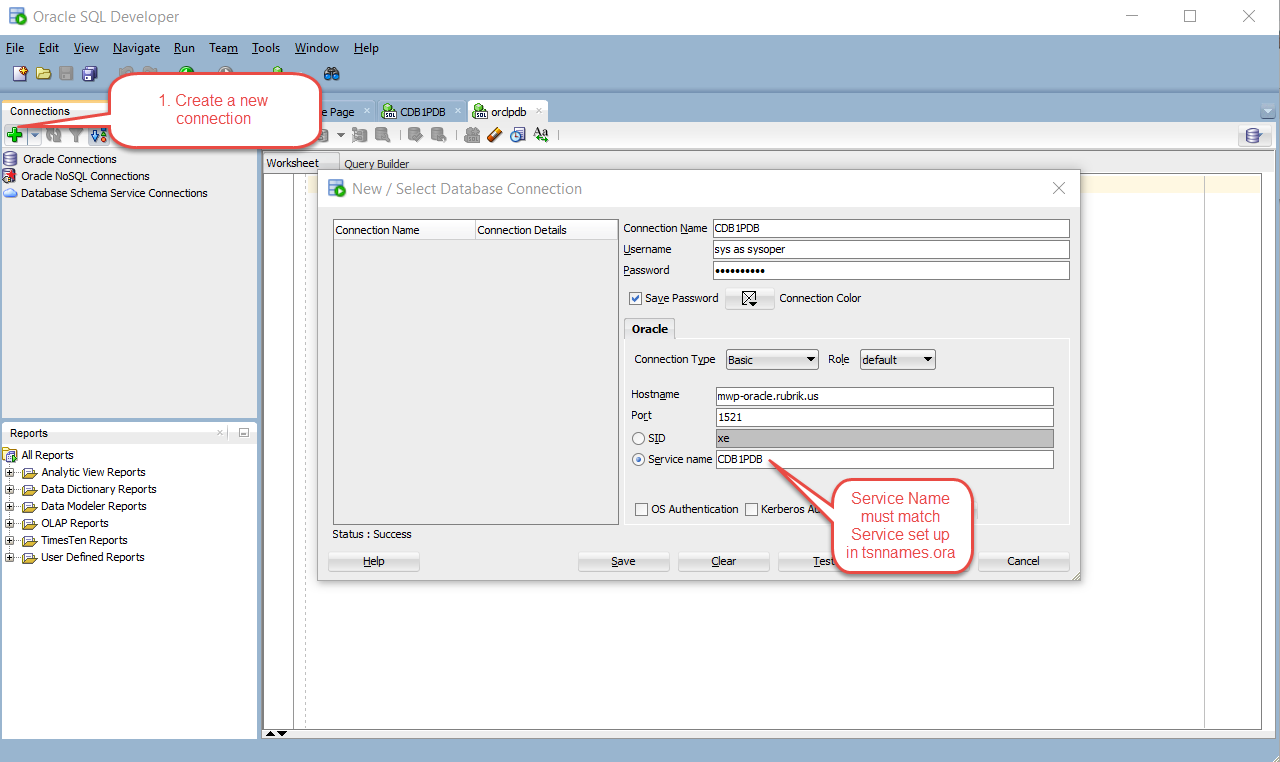This screenshot has height=762, width=1280.
Task: Click the Cancel button in the dialog
Action: (x=1023, y=561)
